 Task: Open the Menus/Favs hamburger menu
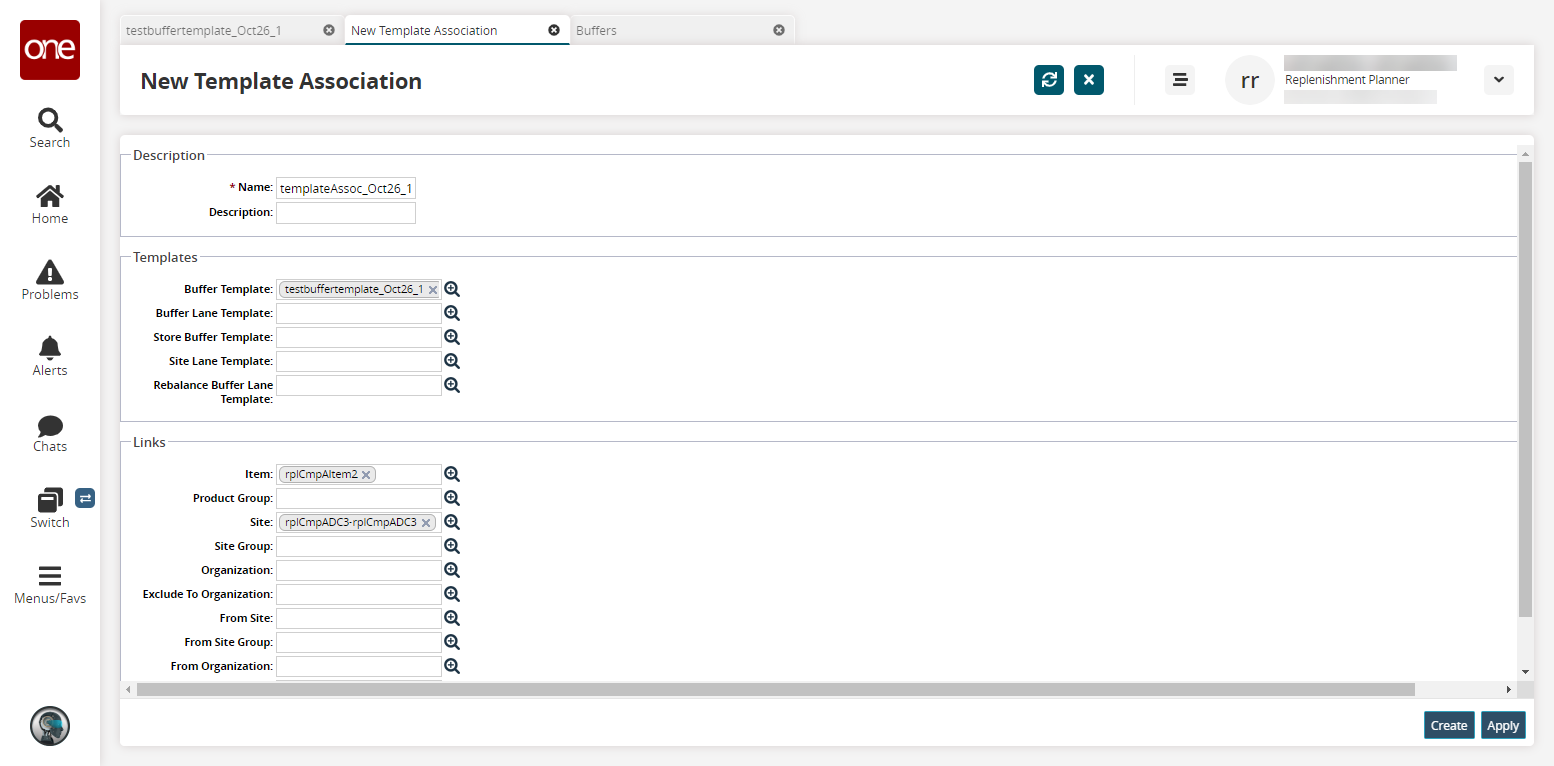pyautogui.click(x=50, y=576)
